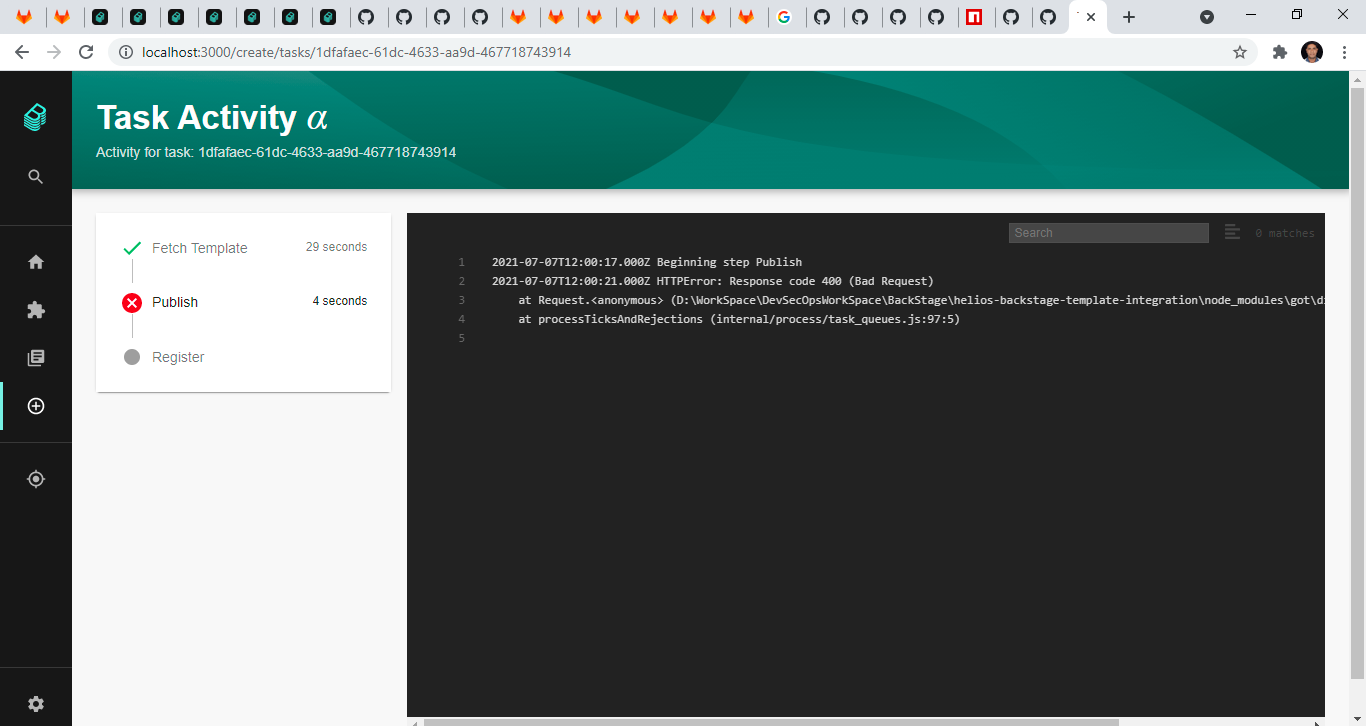Click the Backstage logo icon
This screenshot has width=1366, height=726.
pos(35,116)
